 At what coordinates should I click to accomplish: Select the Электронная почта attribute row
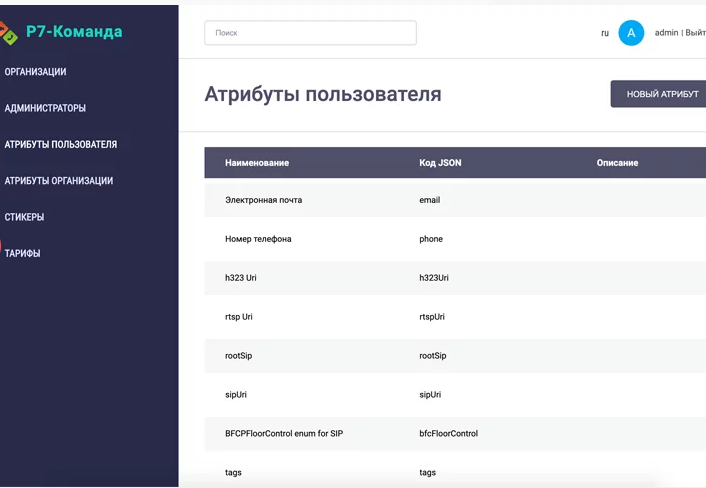264,200
